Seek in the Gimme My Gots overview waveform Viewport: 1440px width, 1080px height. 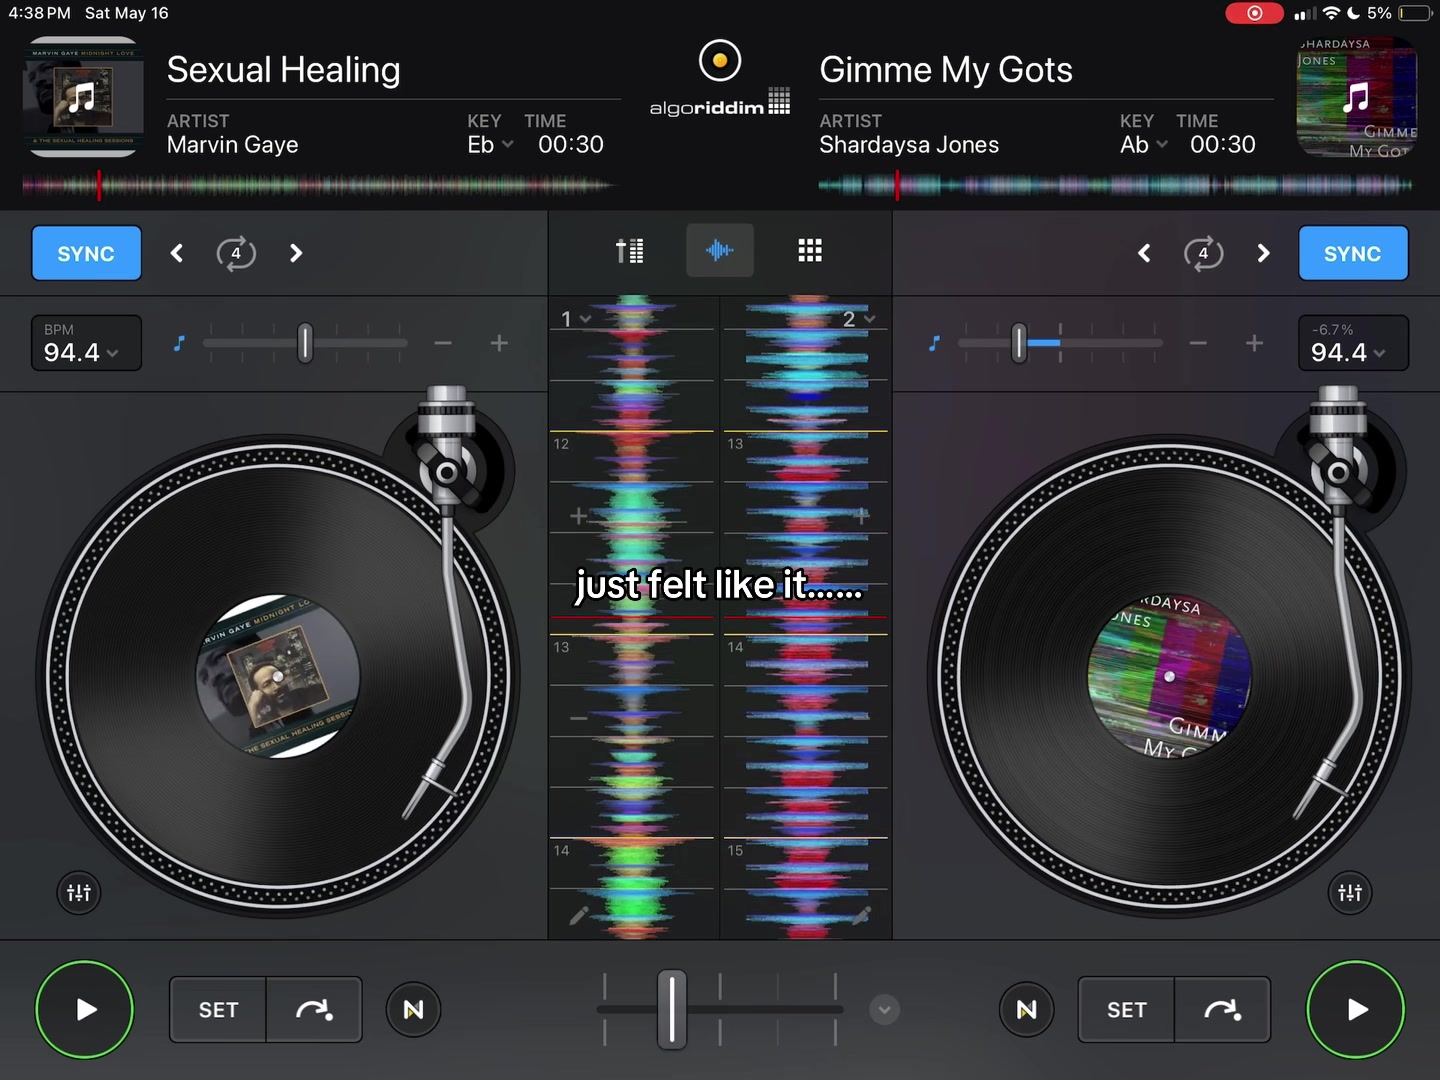pos(1116,185)
